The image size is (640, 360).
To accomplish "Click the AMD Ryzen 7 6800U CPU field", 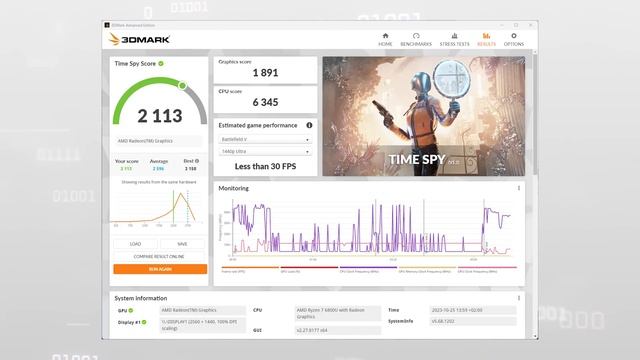I will click(x=338, y=313).
